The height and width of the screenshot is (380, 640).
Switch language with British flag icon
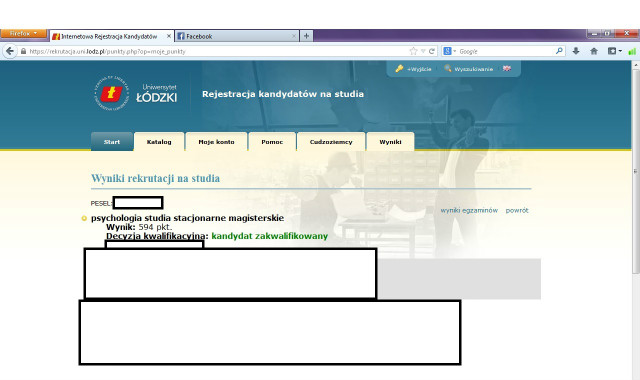(x=507, y=68)
